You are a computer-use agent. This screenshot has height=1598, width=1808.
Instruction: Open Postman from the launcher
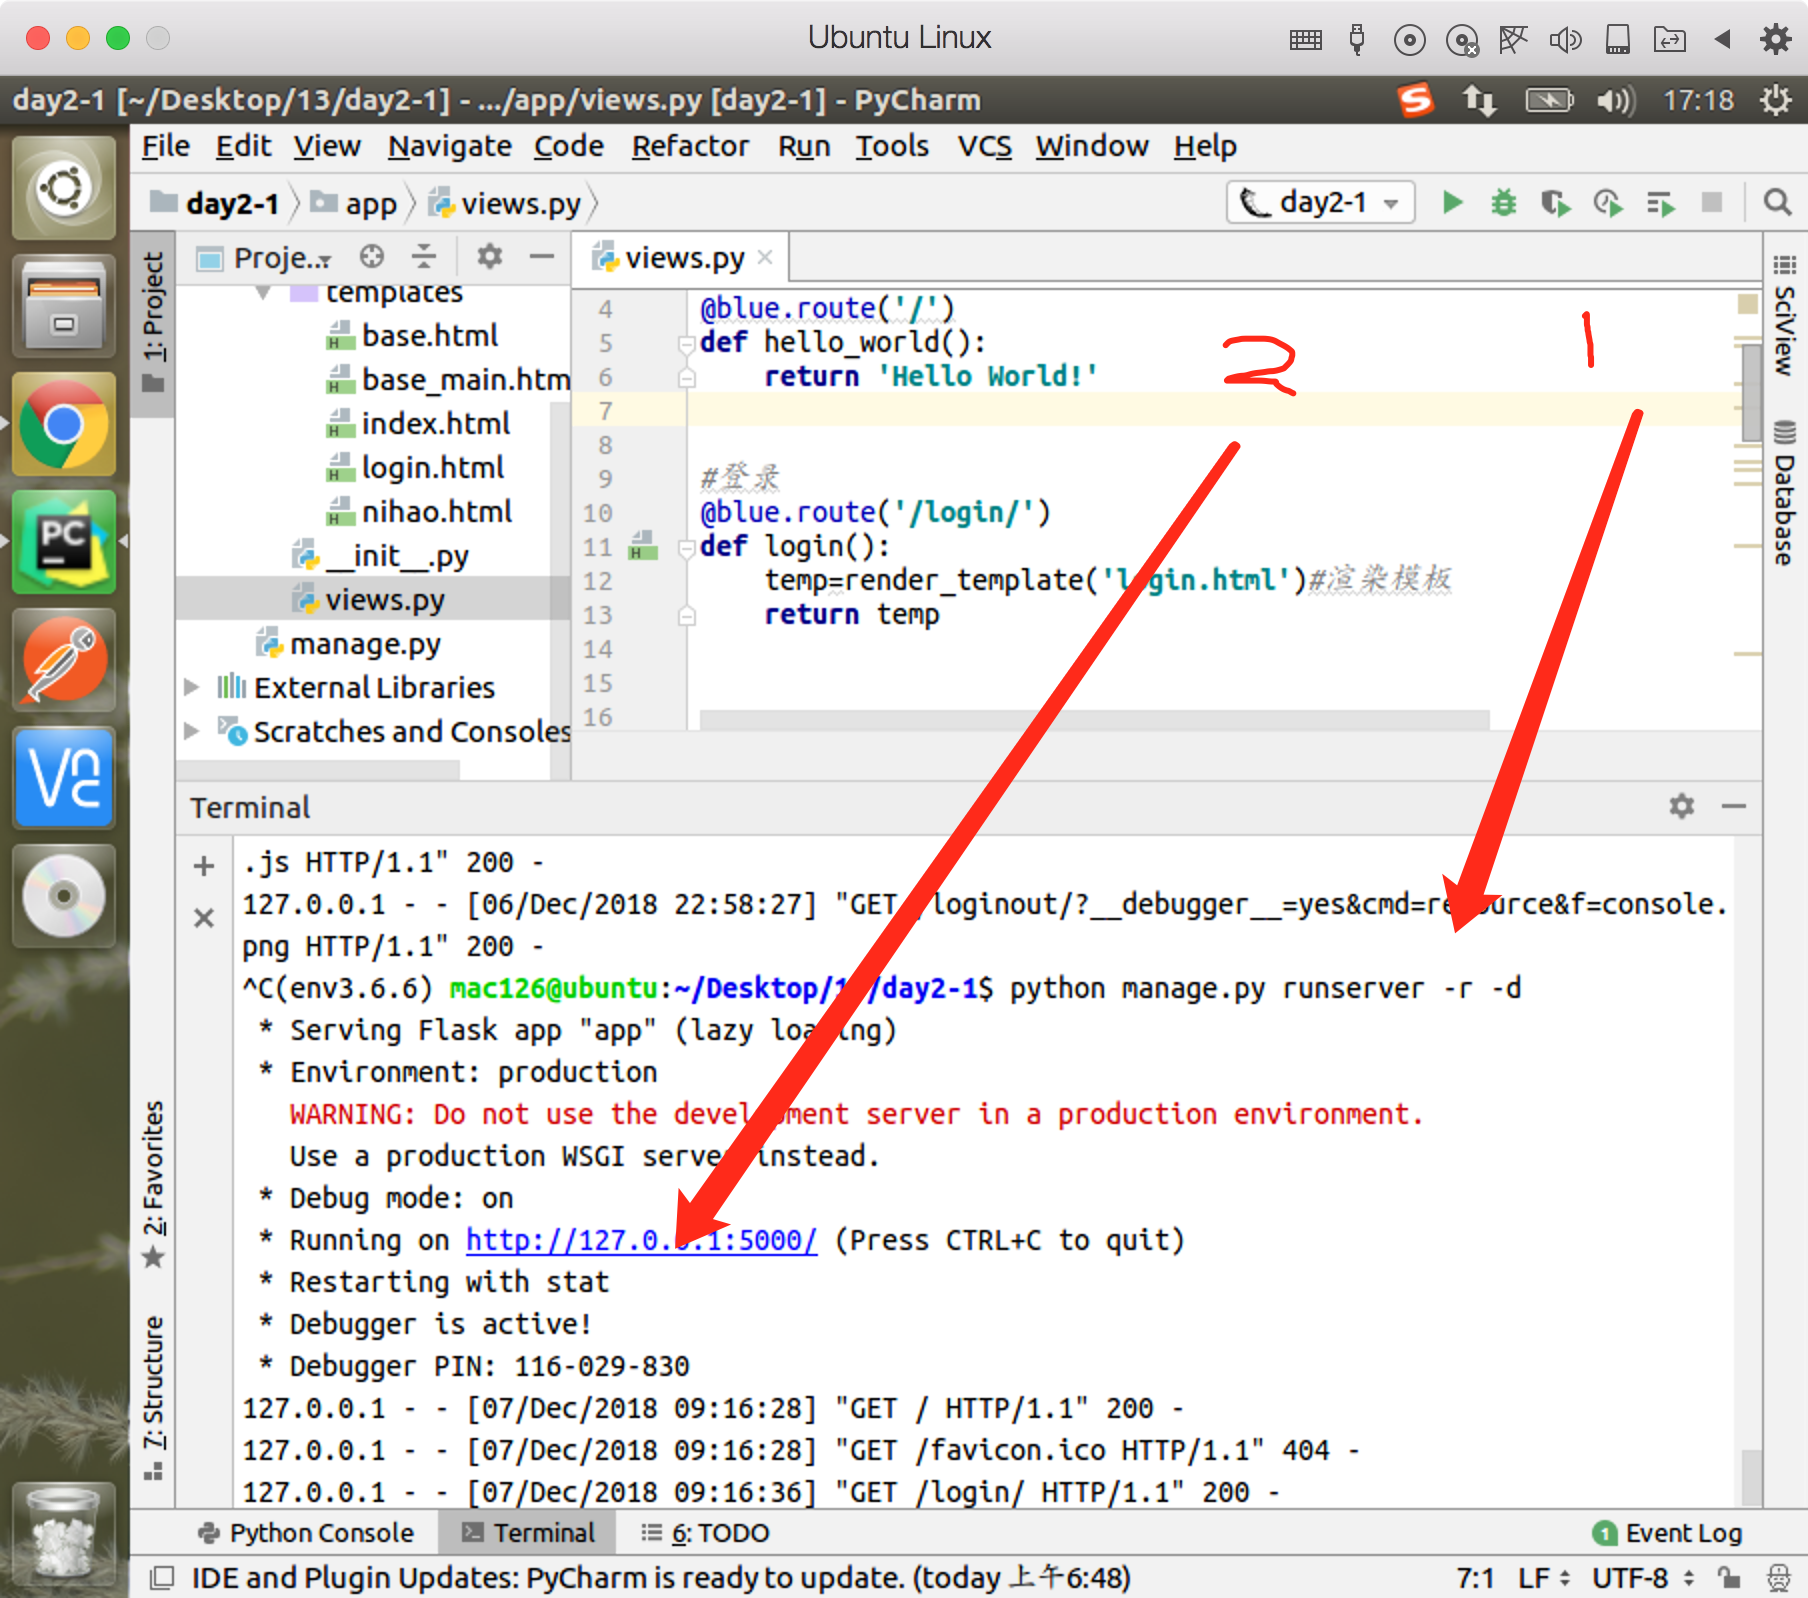pos(64,661)
